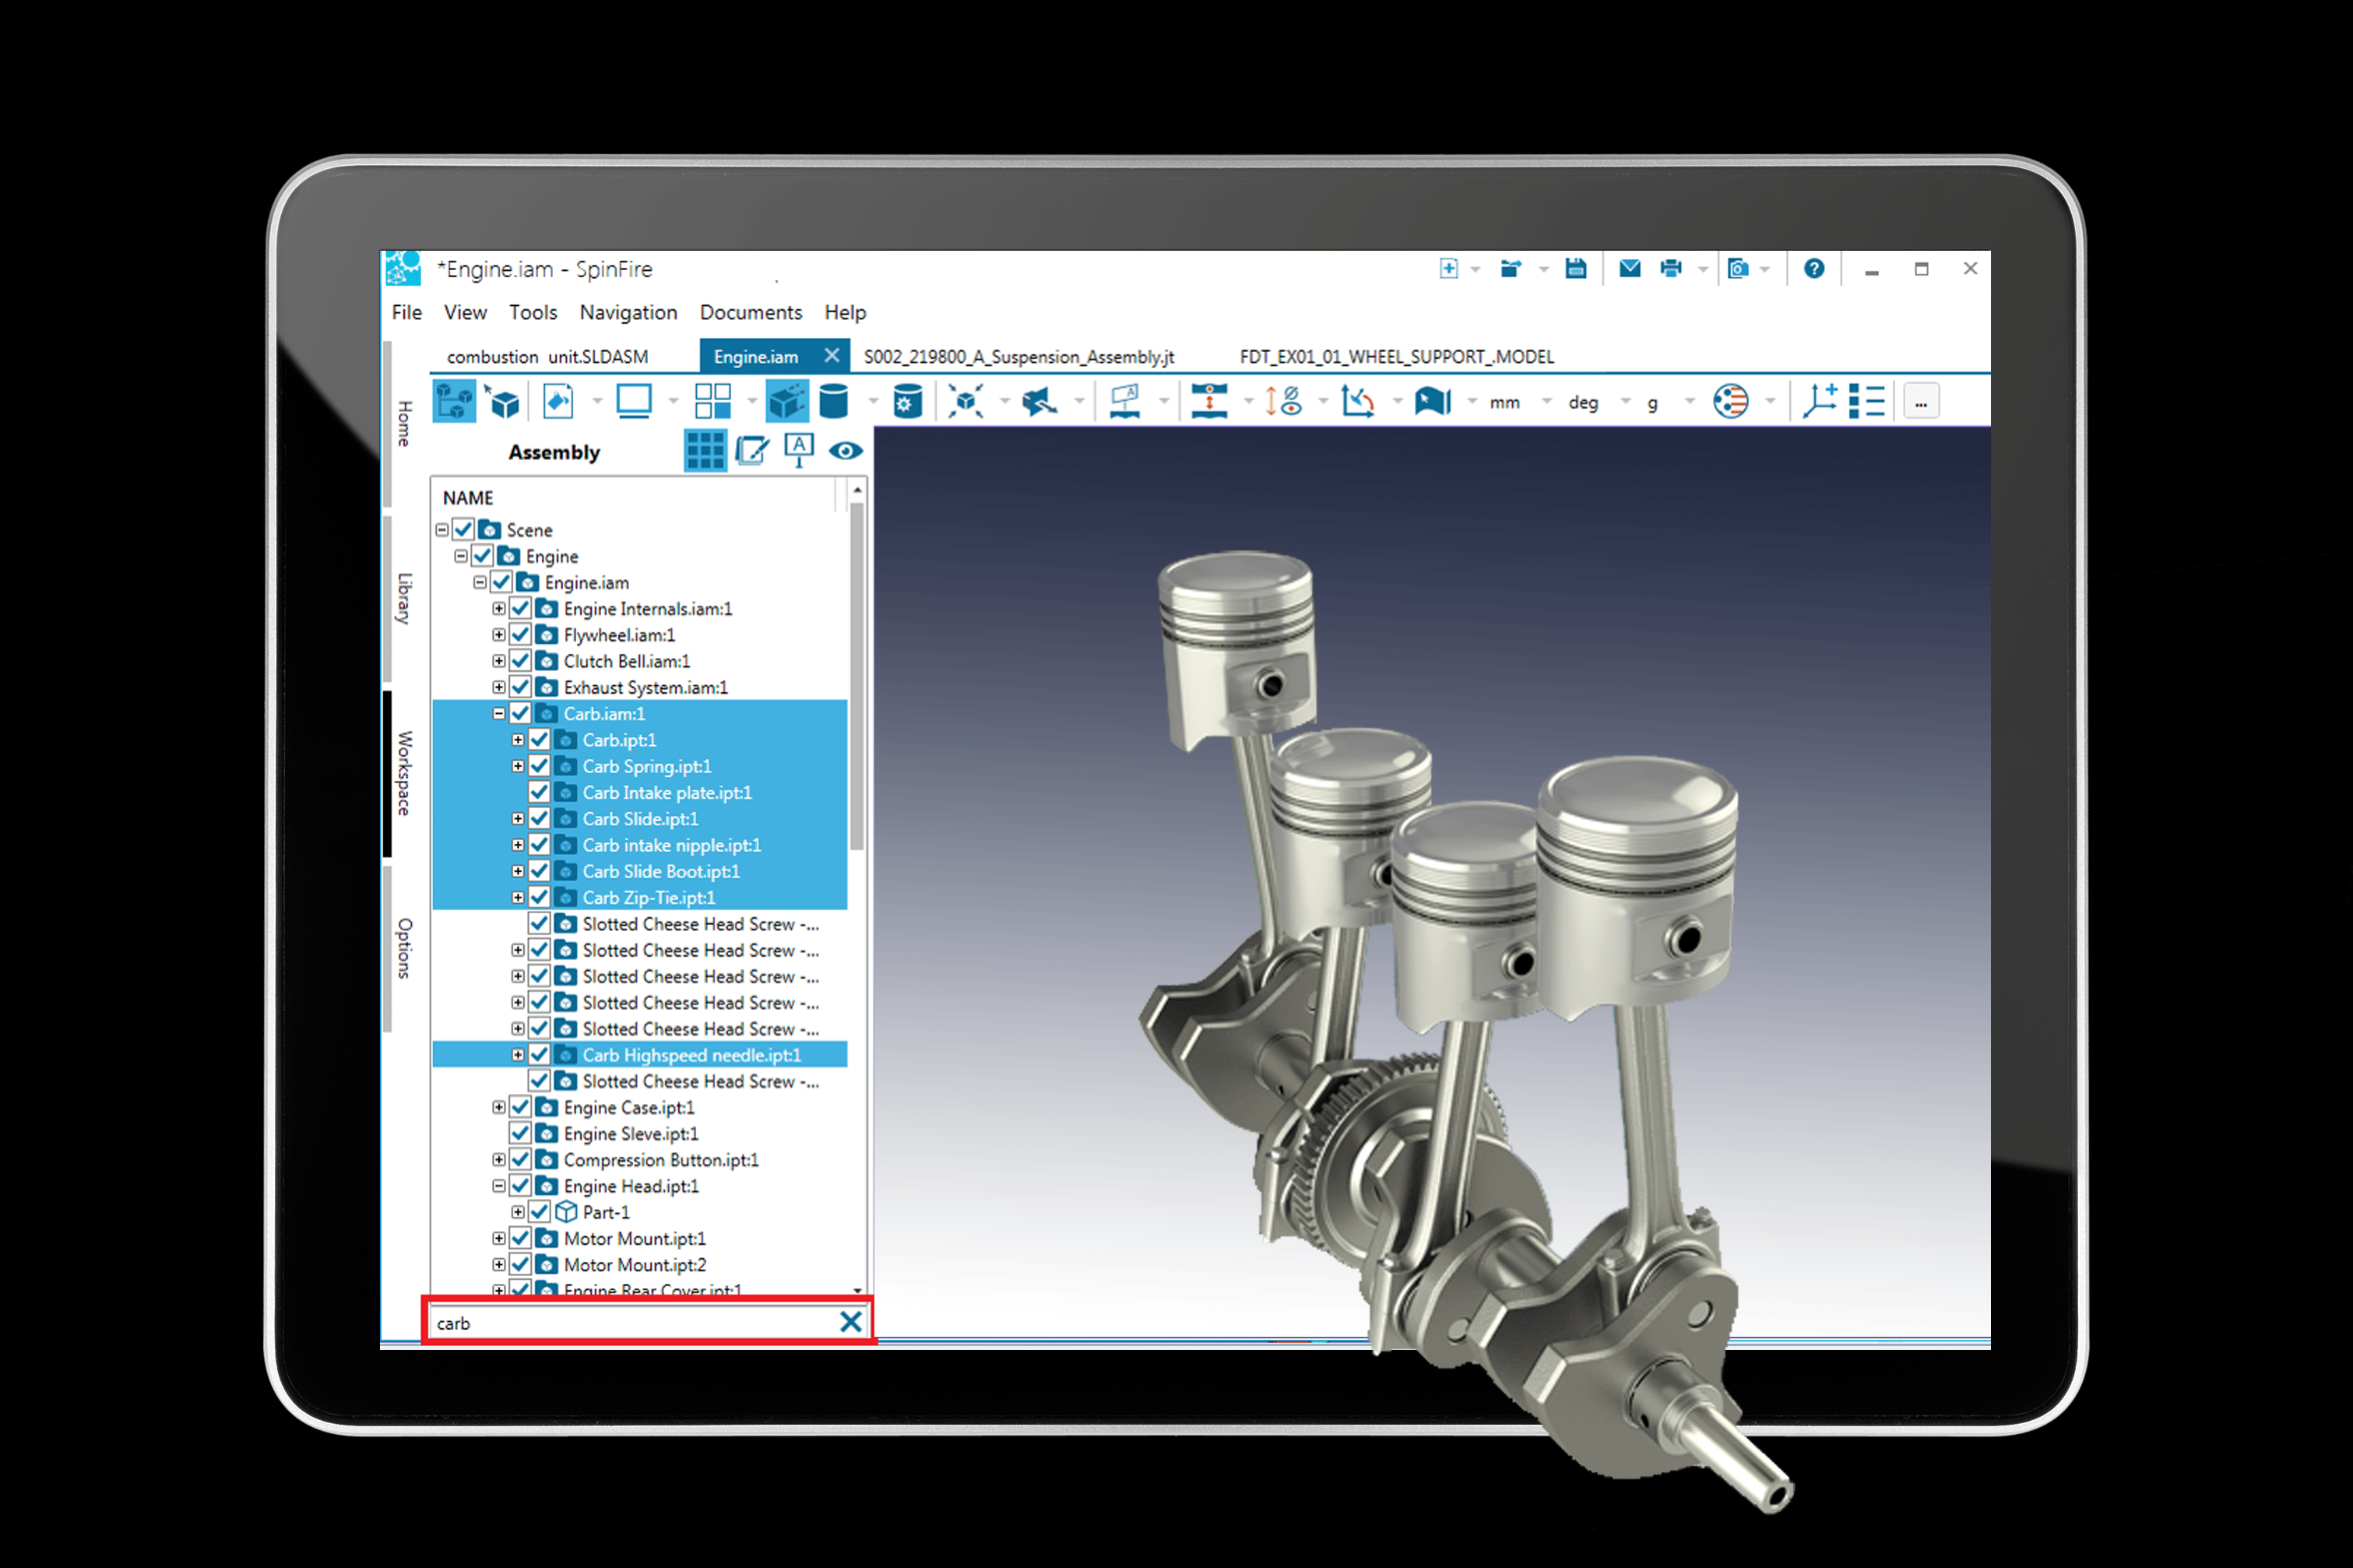
Task: Click the coordinate axis plus icon
Action: (x=1820, y=402)
